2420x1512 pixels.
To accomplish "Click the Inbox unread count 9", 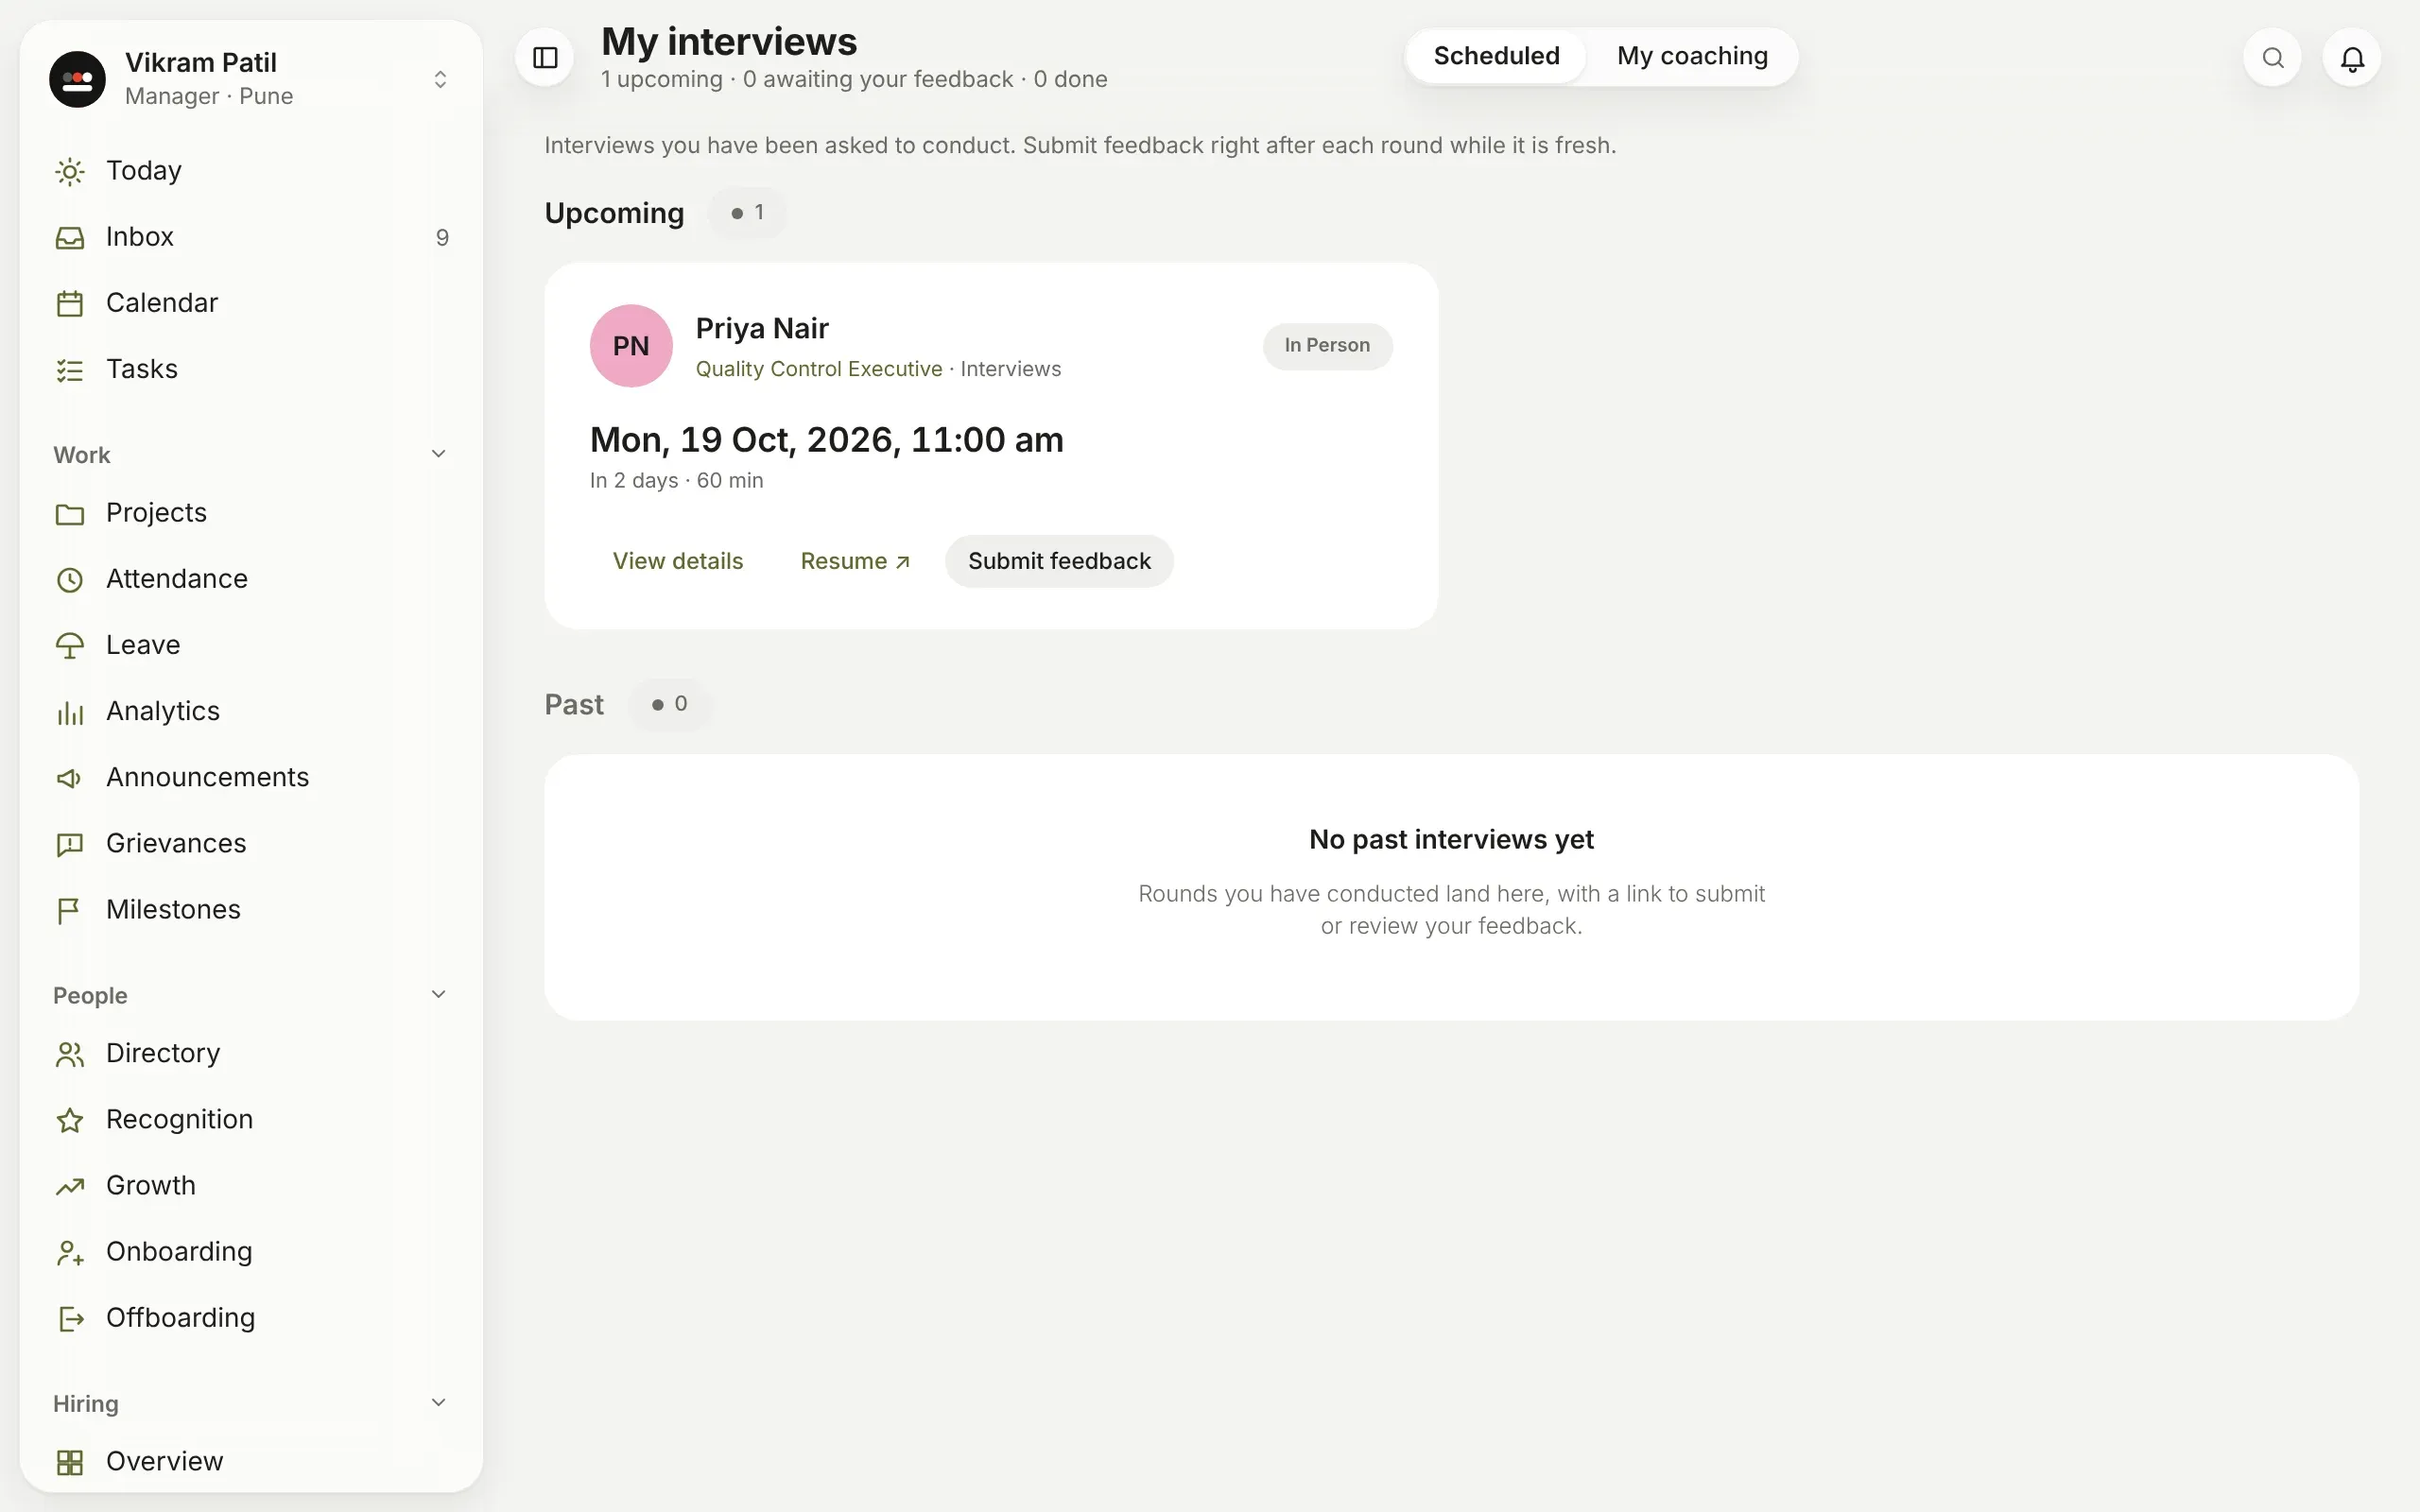I will (x=442, y=238).
